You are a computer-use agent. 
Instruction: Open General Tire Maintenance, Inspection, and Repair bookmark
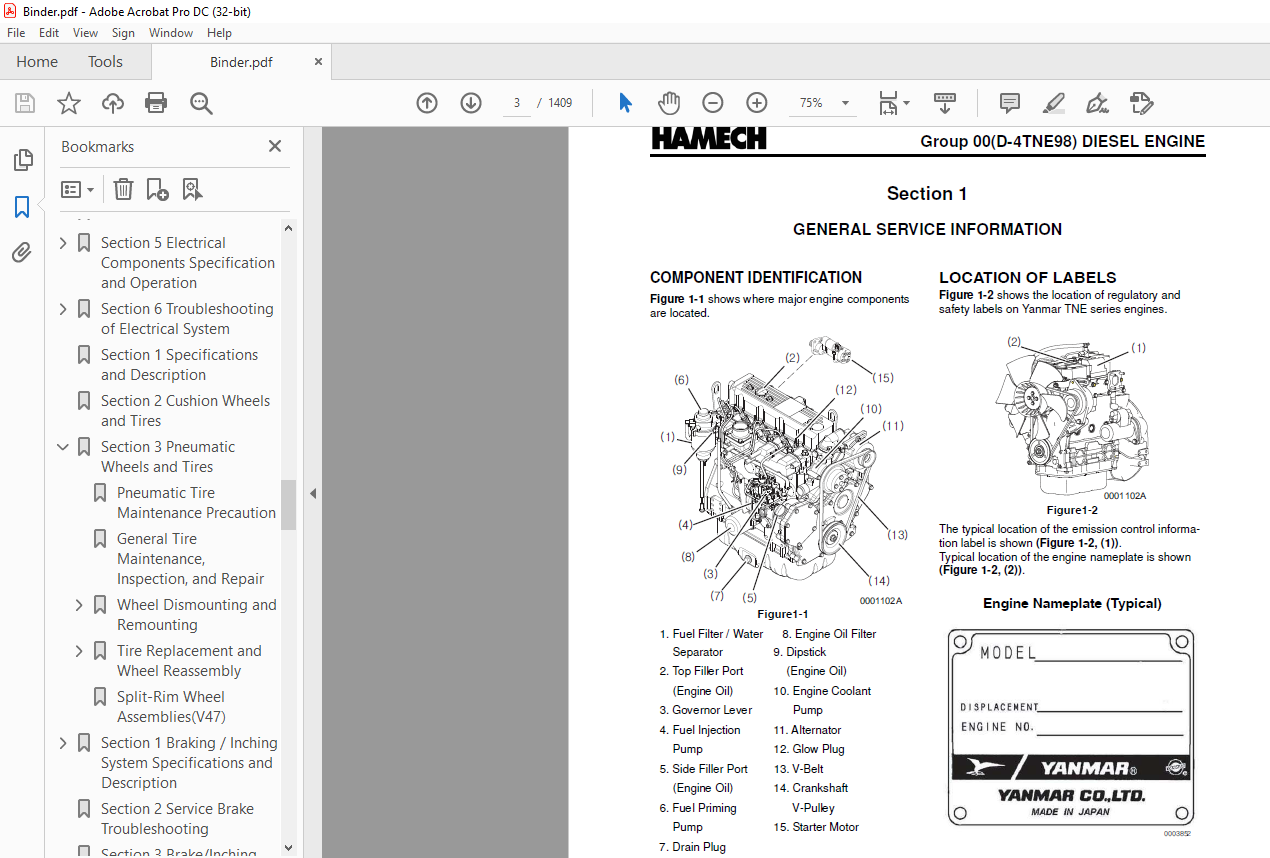coord(190,559)
